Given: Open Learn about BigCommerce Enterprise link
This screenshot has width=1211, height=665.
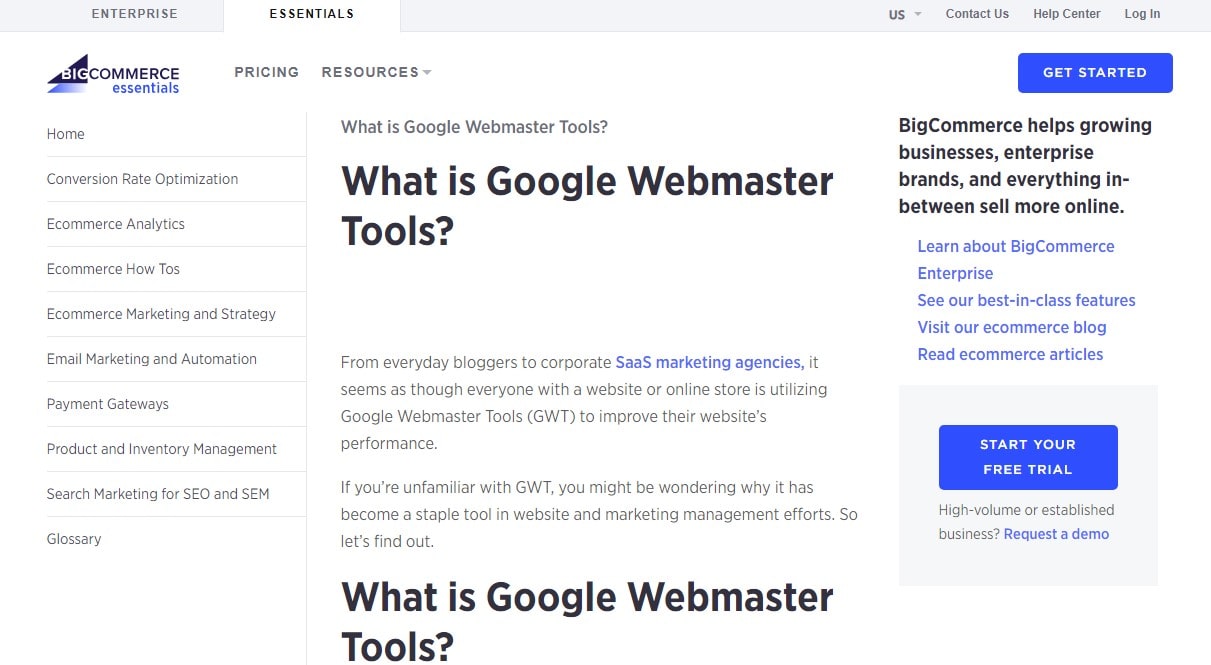Looking at the screenshot, I should tap(1016, 260).
